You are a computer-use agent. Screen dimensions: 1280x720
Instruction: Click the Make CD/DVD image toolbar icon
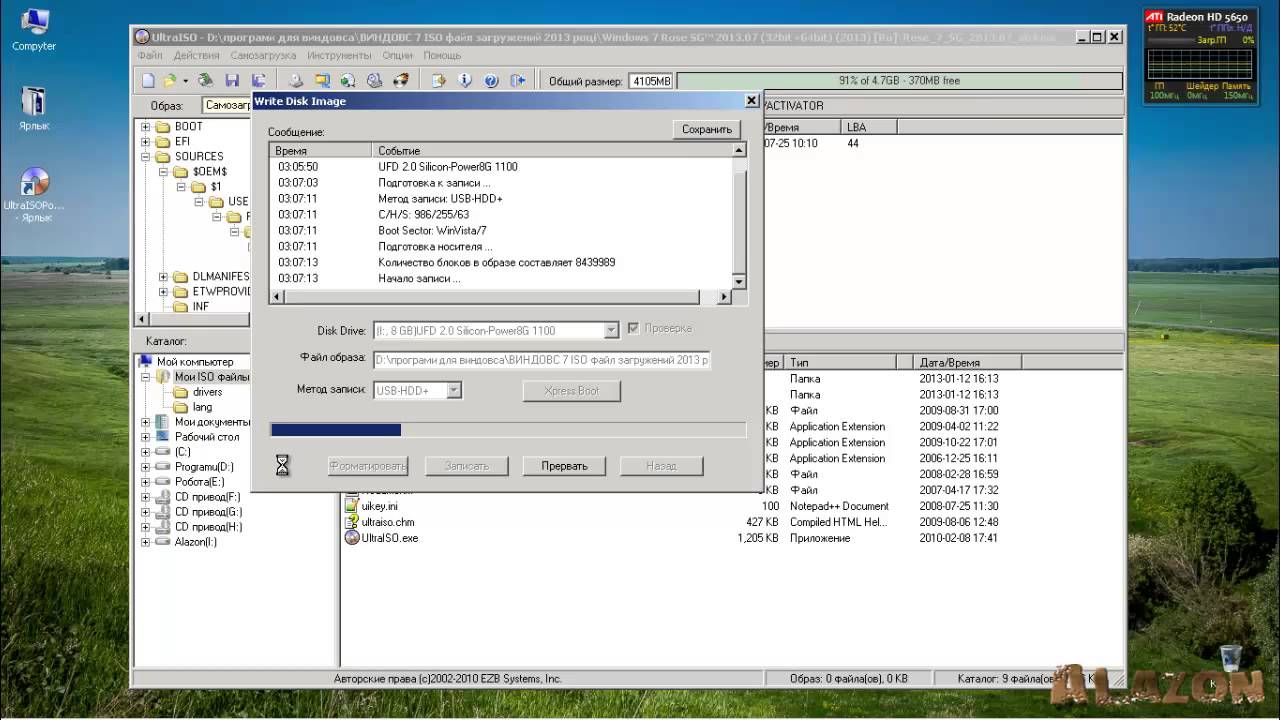coord(296,80)
